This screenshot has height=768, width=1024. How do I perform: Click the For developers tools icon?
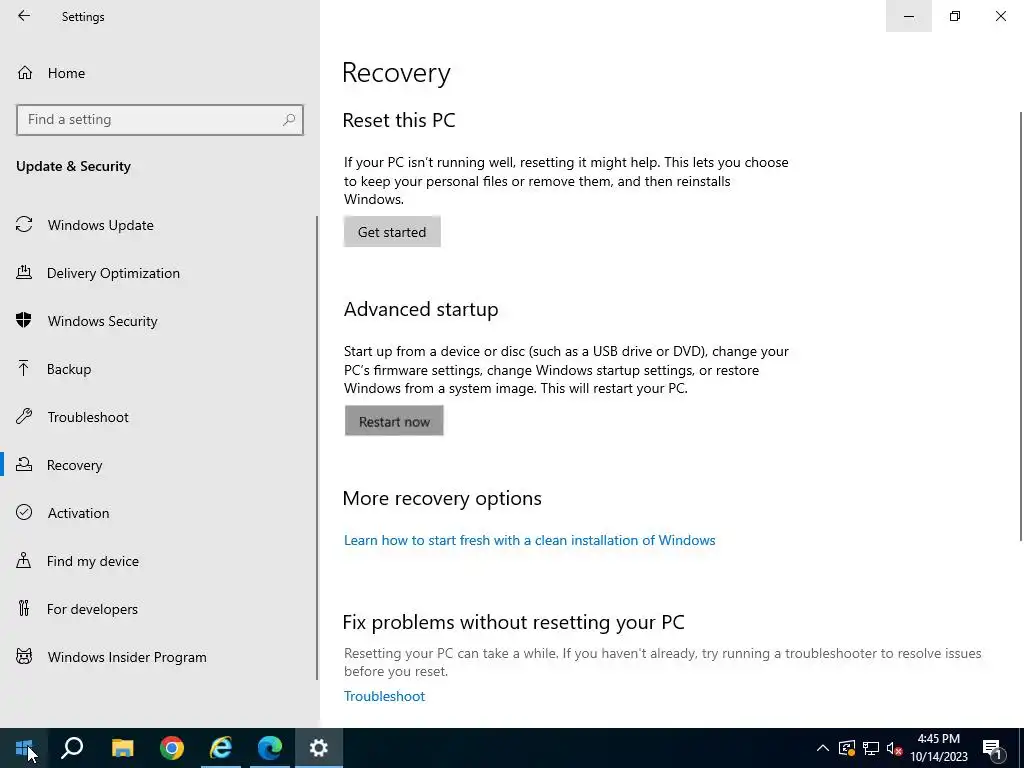point(24,608)
